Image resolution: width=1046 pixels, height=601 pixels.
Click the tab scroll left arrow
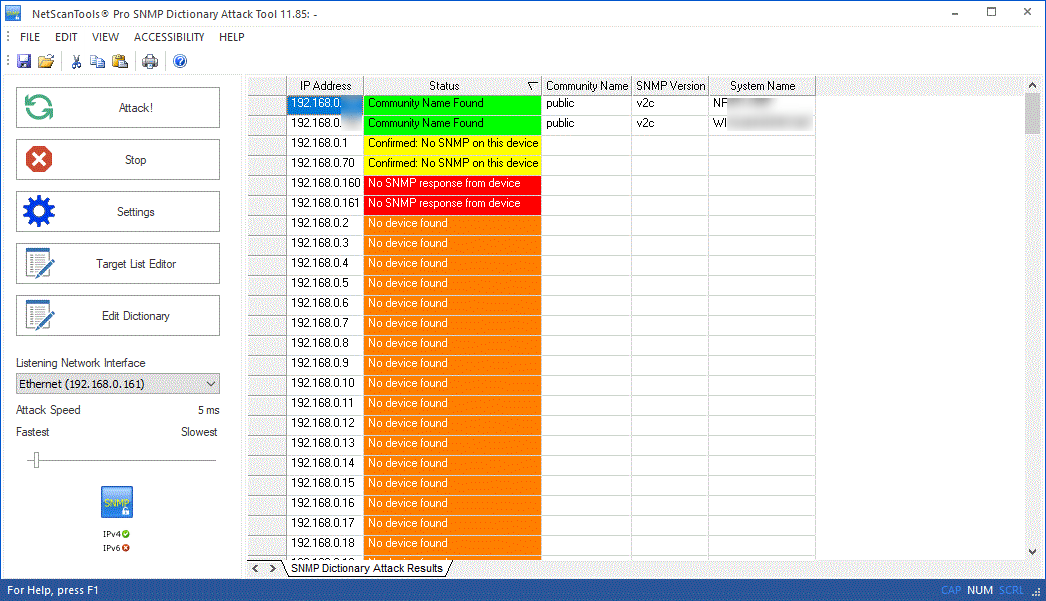[255, 568]
